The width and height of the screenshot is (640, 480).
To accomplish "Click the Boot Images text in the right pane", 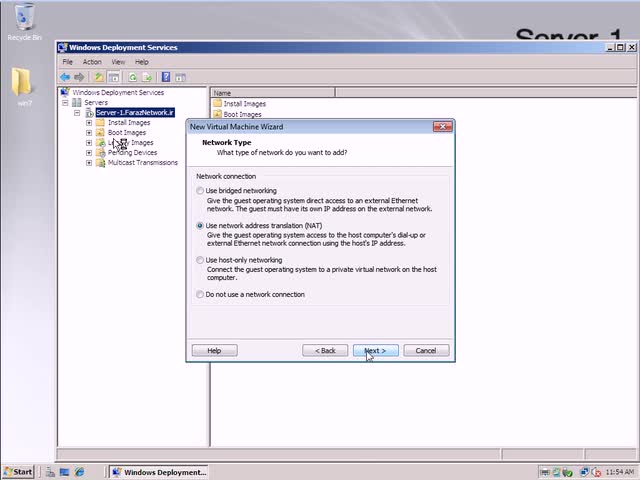I will tap(242, 114).
